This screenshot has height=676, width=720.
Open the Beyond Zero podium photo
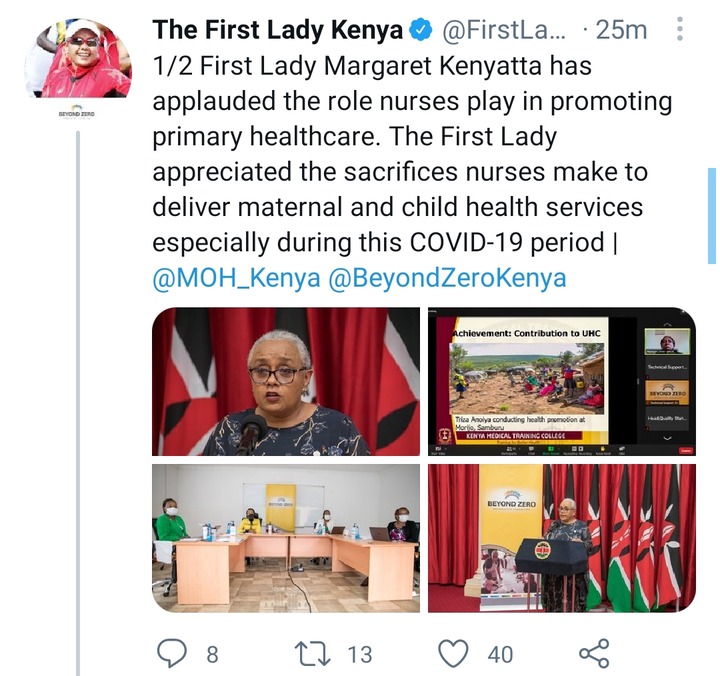[562, 538]
